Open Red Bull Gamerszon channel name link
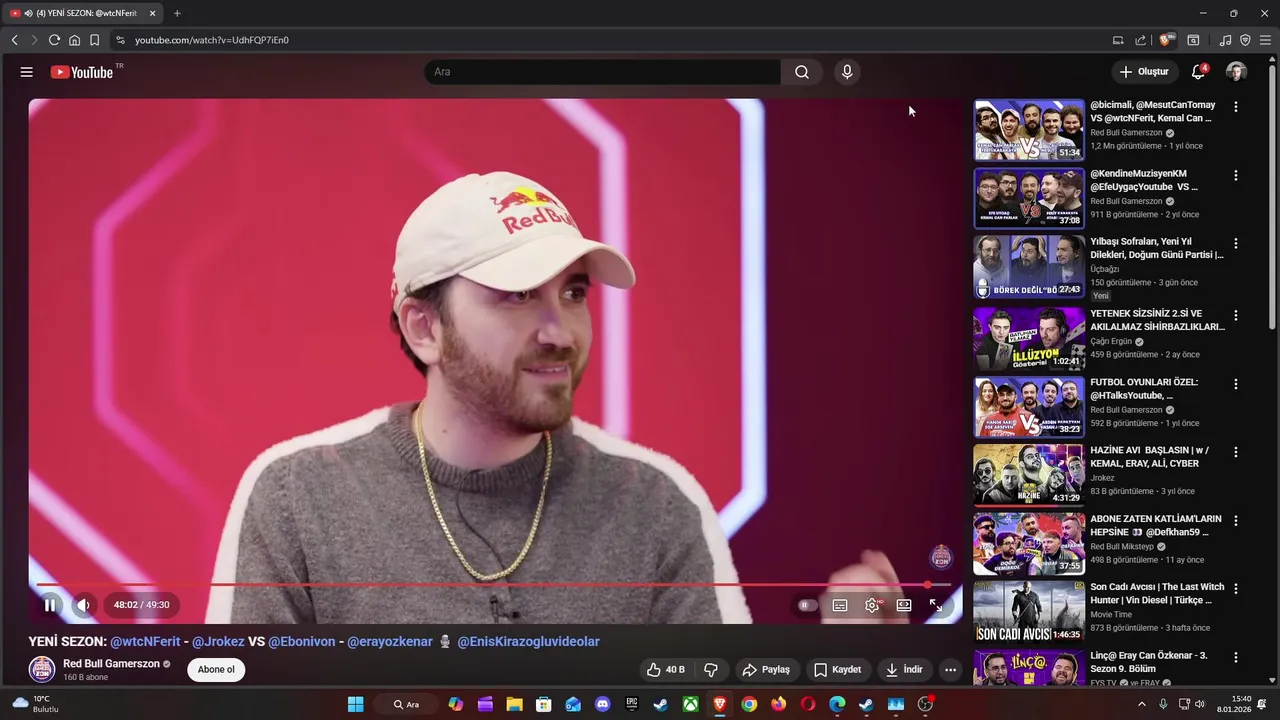 111,663
